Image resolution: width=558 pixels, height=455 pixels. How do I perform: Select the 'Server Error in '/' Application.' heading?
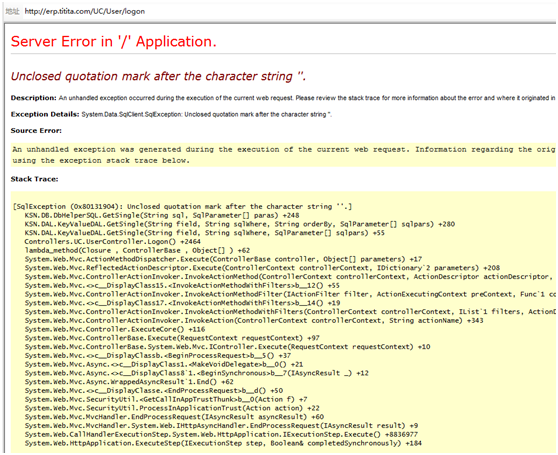tap(114, 42)
